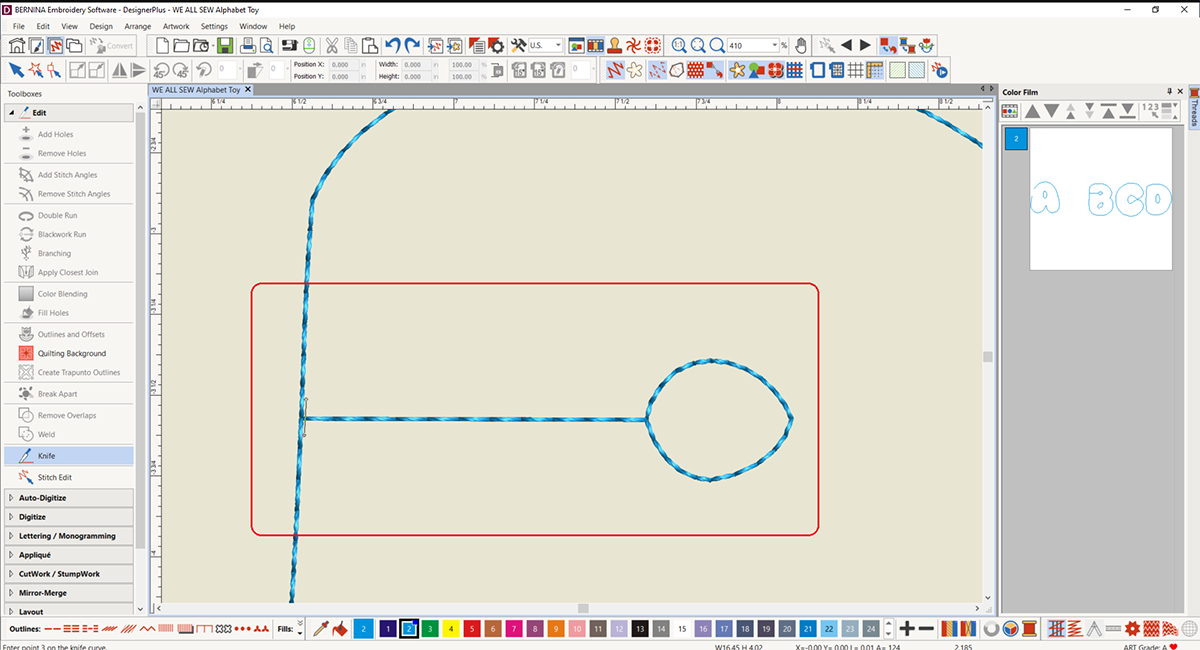Click the Paste clipboard icon
This screenshot has height=650, width=1200.
[369, 45]
